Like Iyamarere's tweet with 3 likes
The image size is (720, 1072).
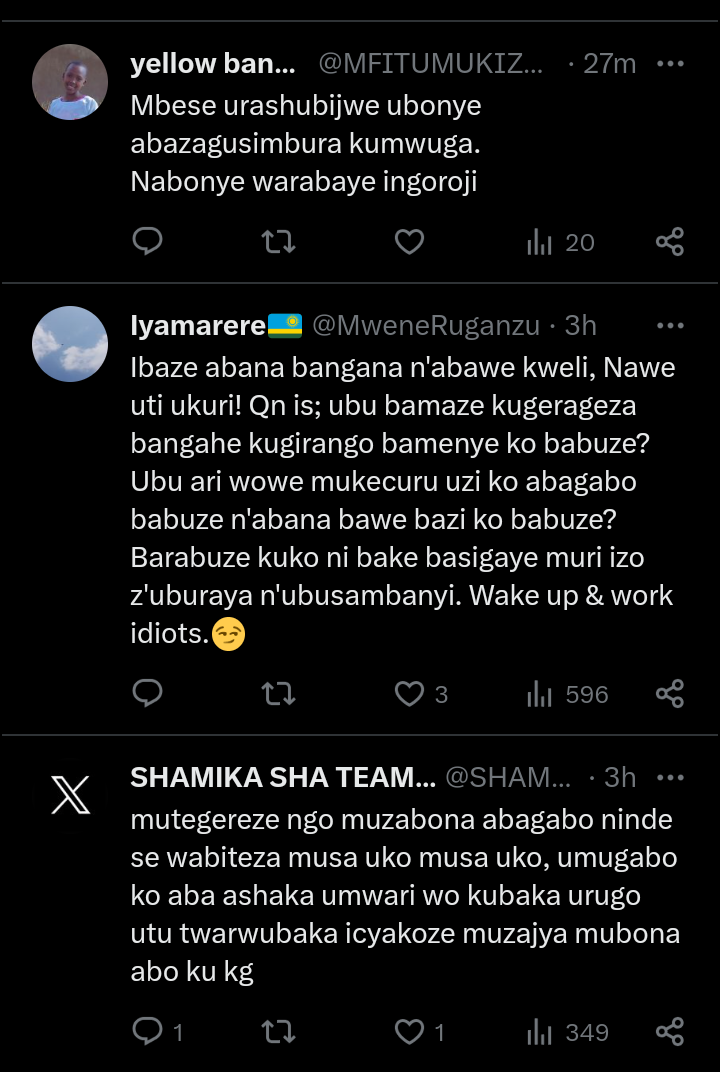[409, 693]
